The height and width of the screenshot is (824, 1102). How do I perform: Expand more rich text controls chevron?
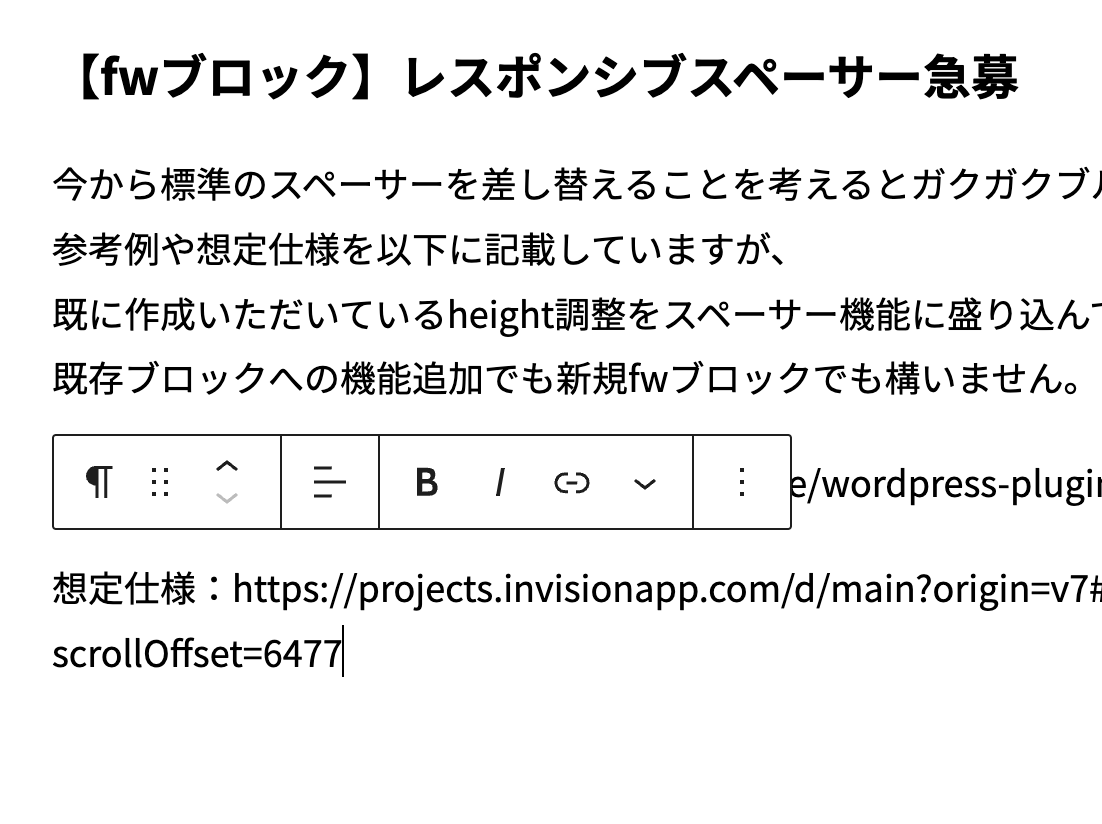(645, 484)
